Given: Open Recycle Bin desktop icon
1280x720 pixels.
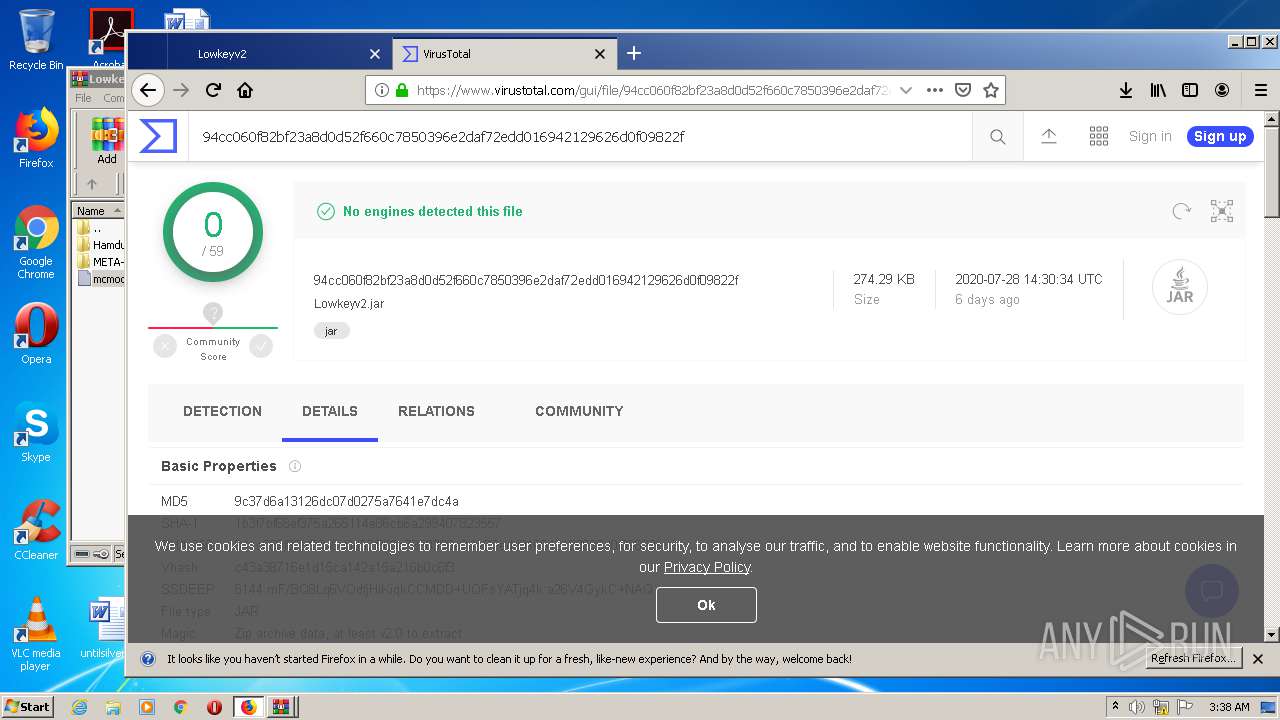Looking at the screenshot, I should 36,40.
